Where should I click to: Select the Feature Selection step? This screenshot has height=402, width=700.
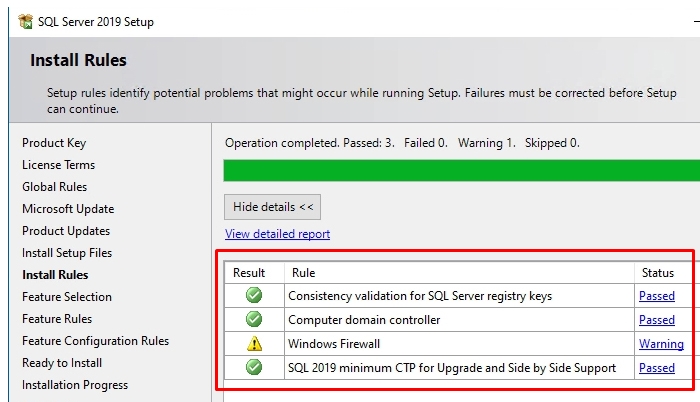point(67,297)
